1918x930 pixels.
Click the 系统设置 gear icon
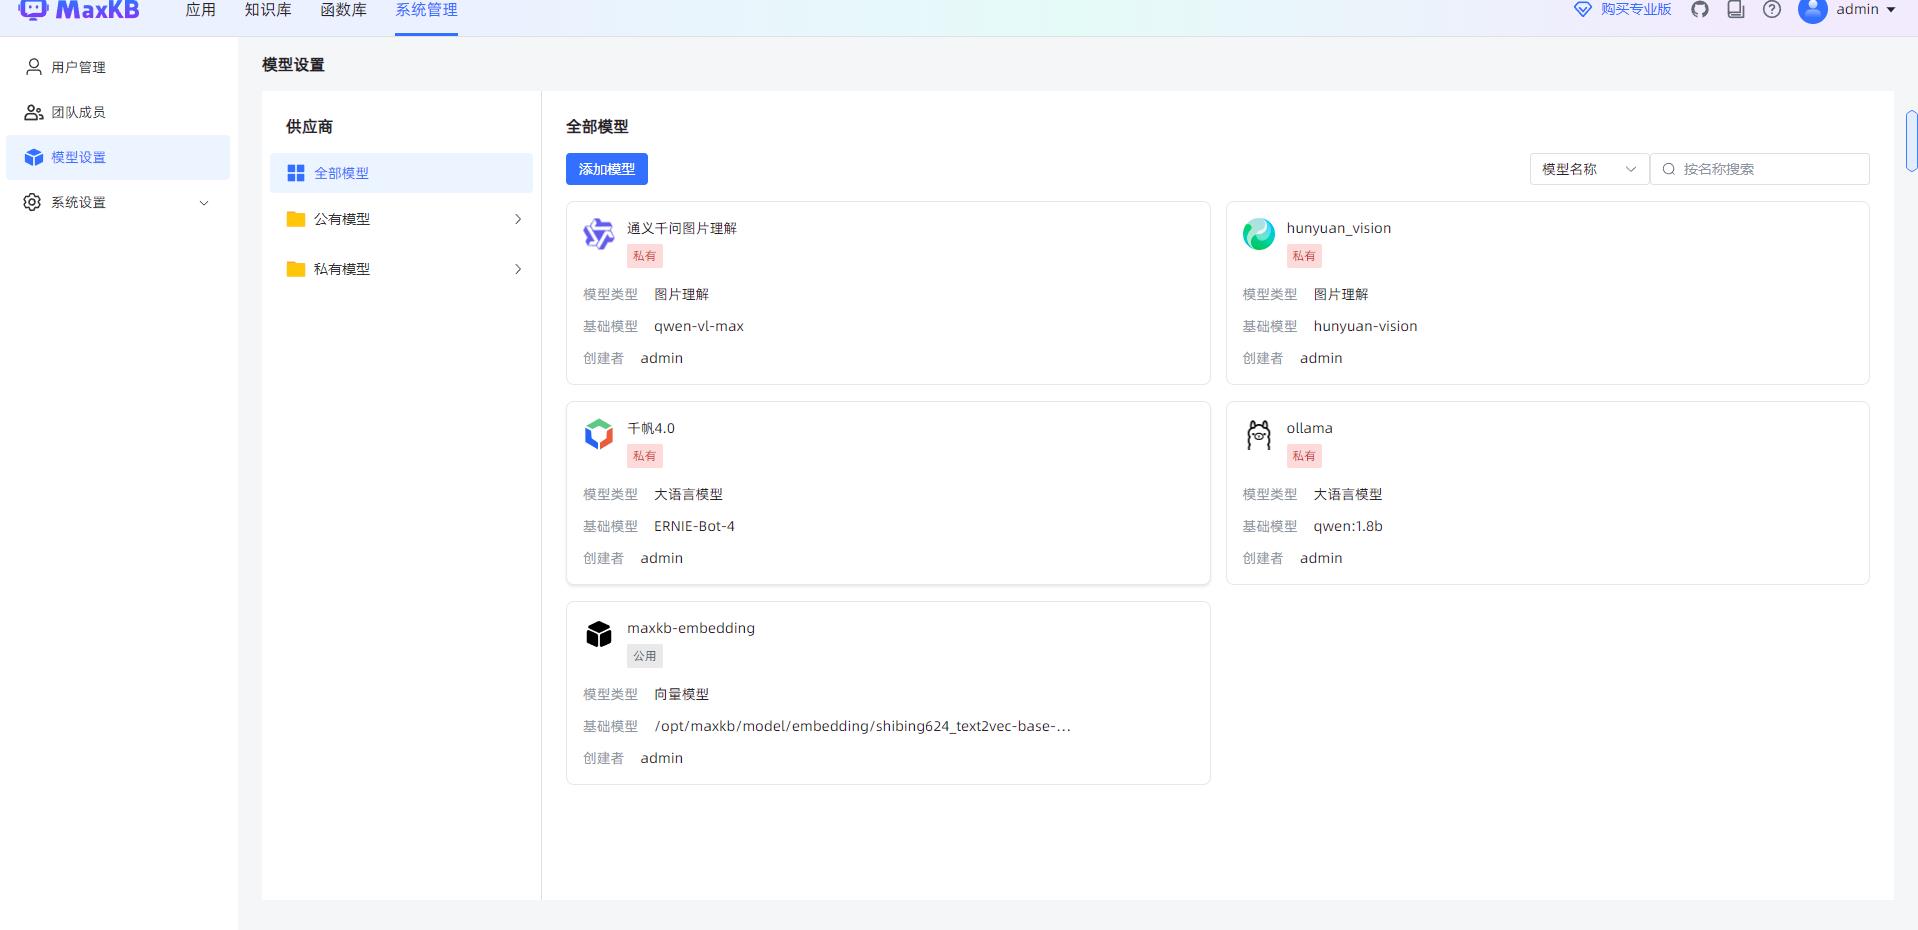click(x=32, y=202)
